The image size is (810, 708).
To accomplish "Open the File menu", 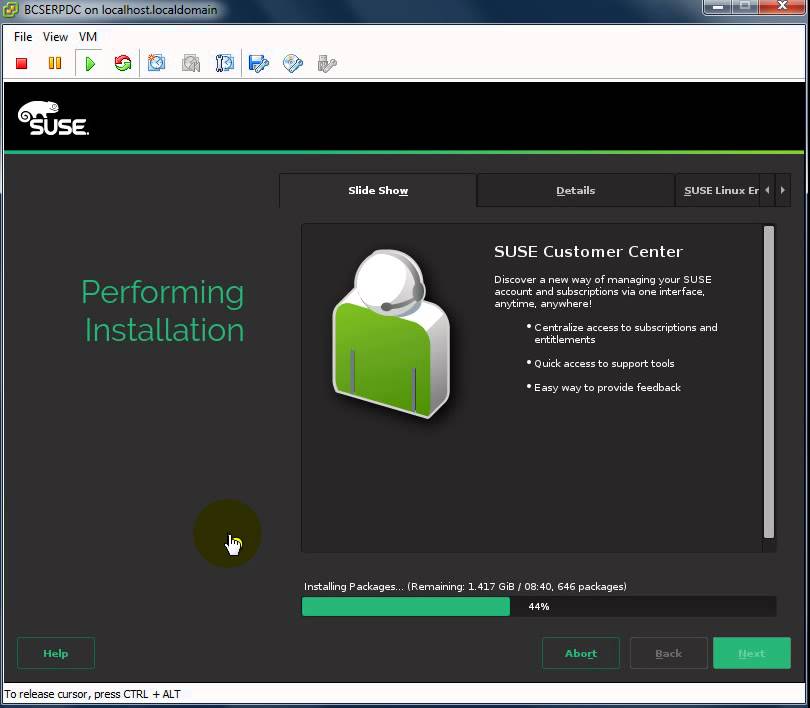I will [x=23, y=37].
